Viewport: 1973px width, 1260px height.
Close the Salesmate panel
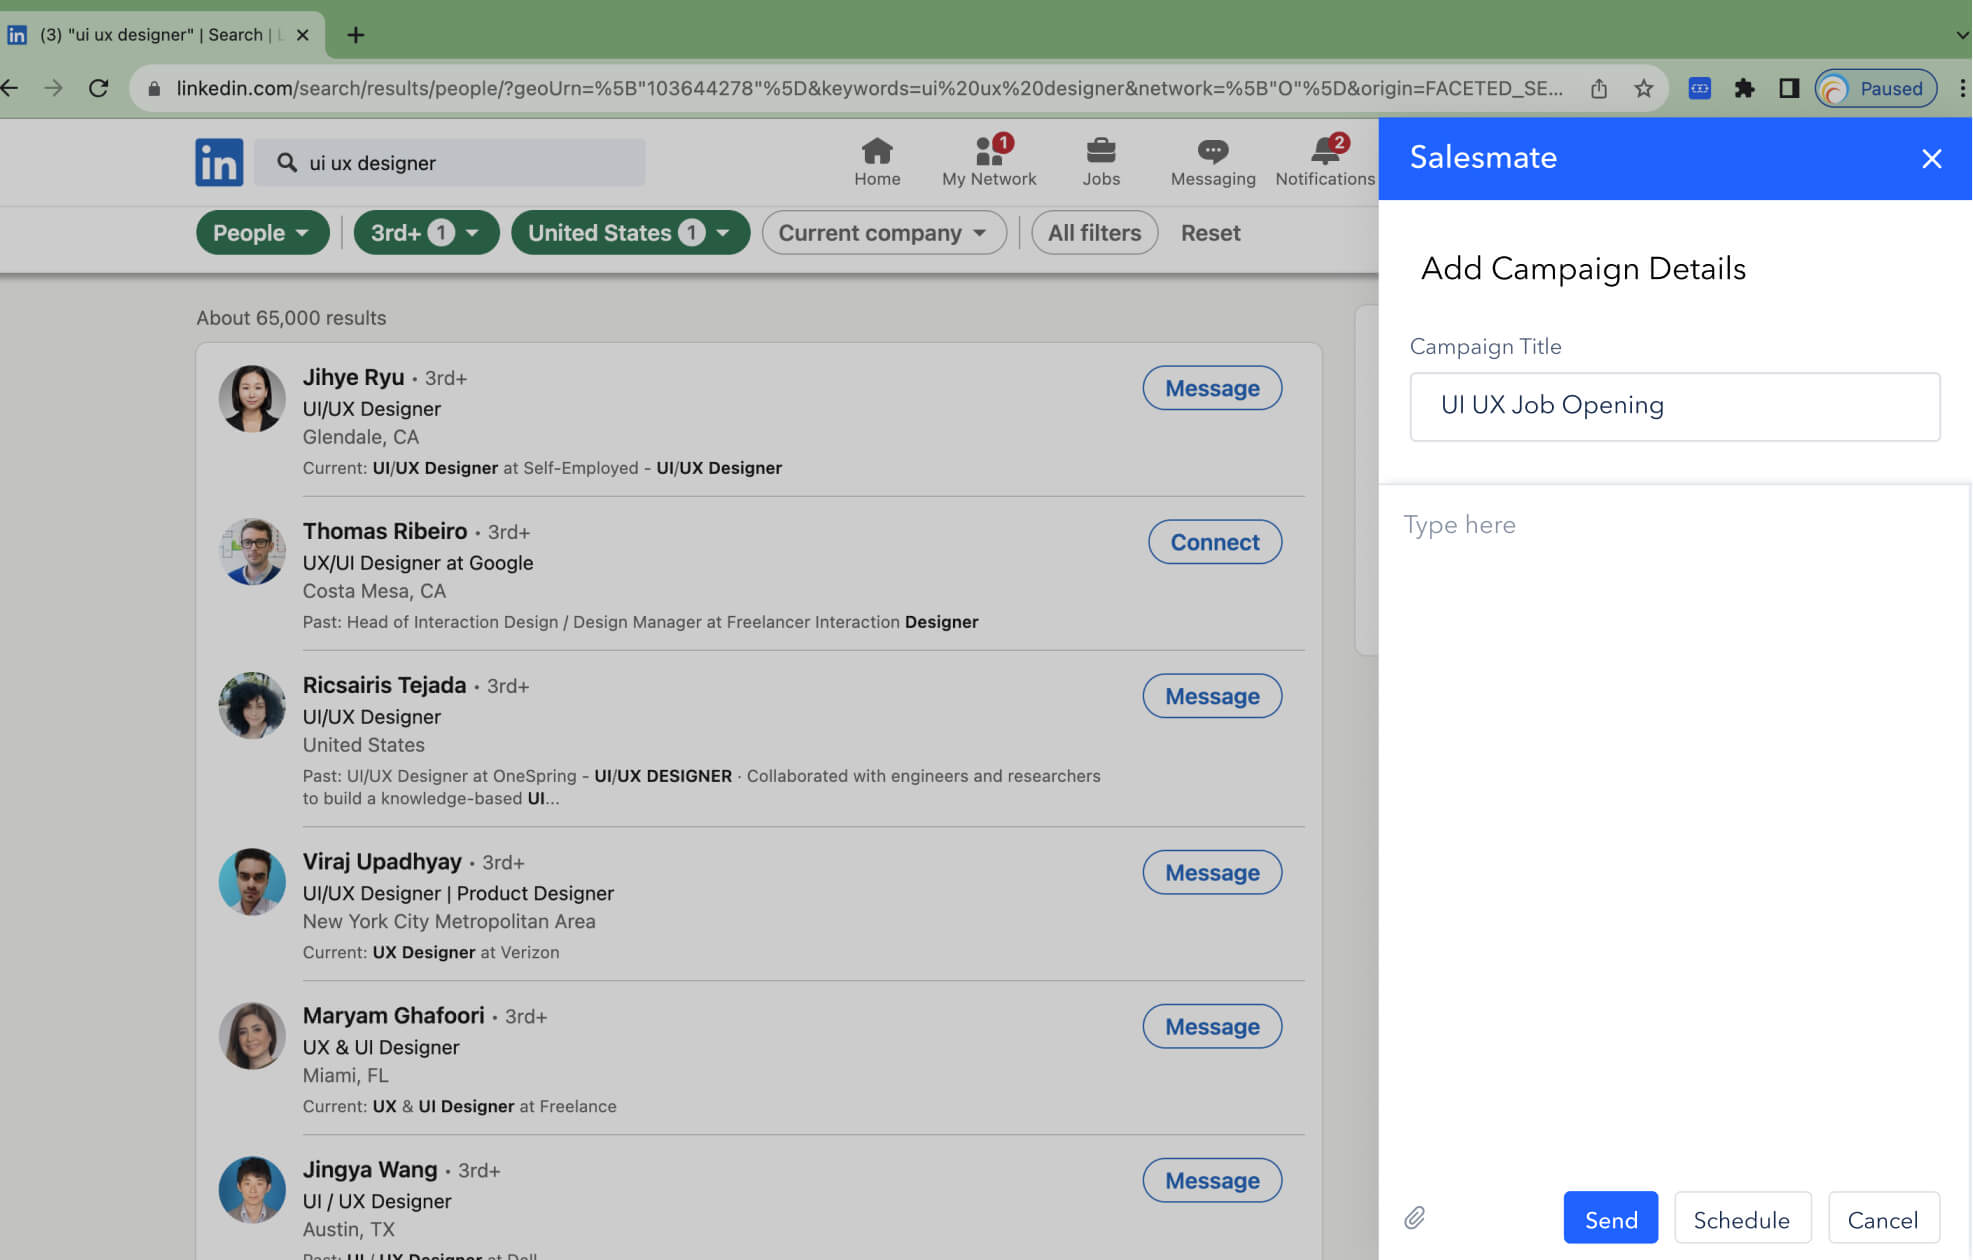(1931, 158)
